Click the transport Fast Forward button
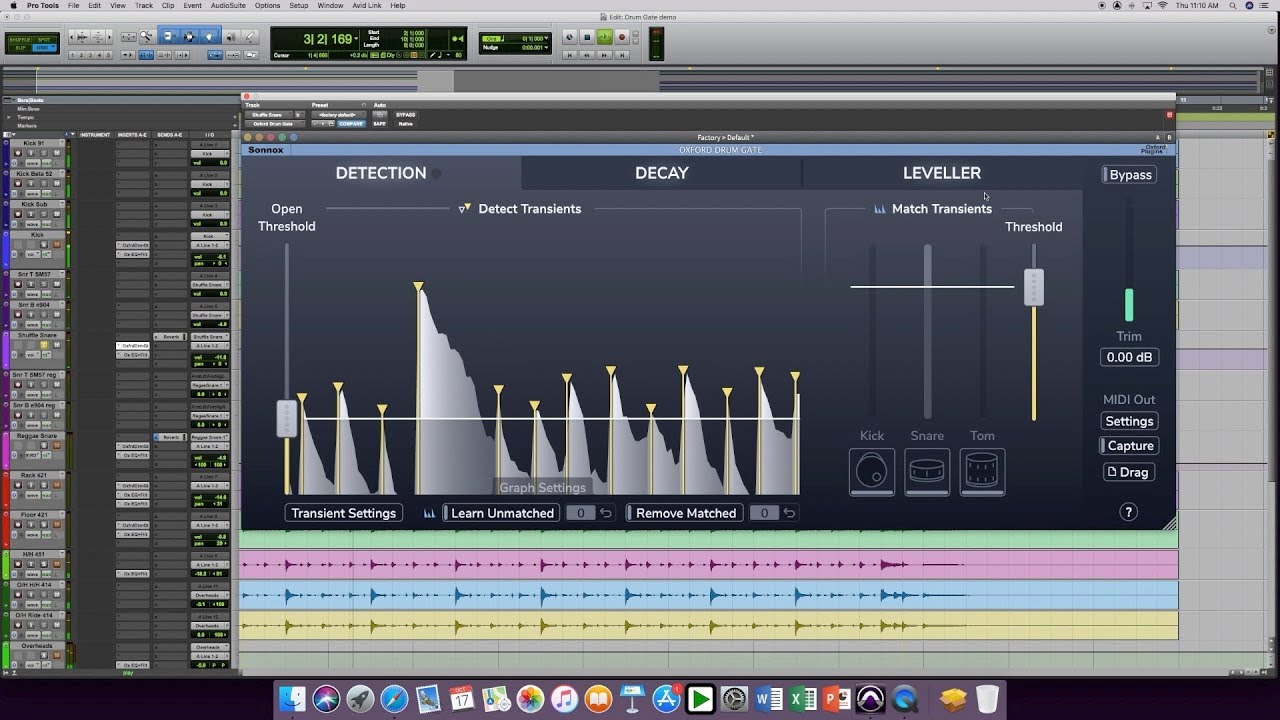1280x720 pixels. [x=605, y=55]
